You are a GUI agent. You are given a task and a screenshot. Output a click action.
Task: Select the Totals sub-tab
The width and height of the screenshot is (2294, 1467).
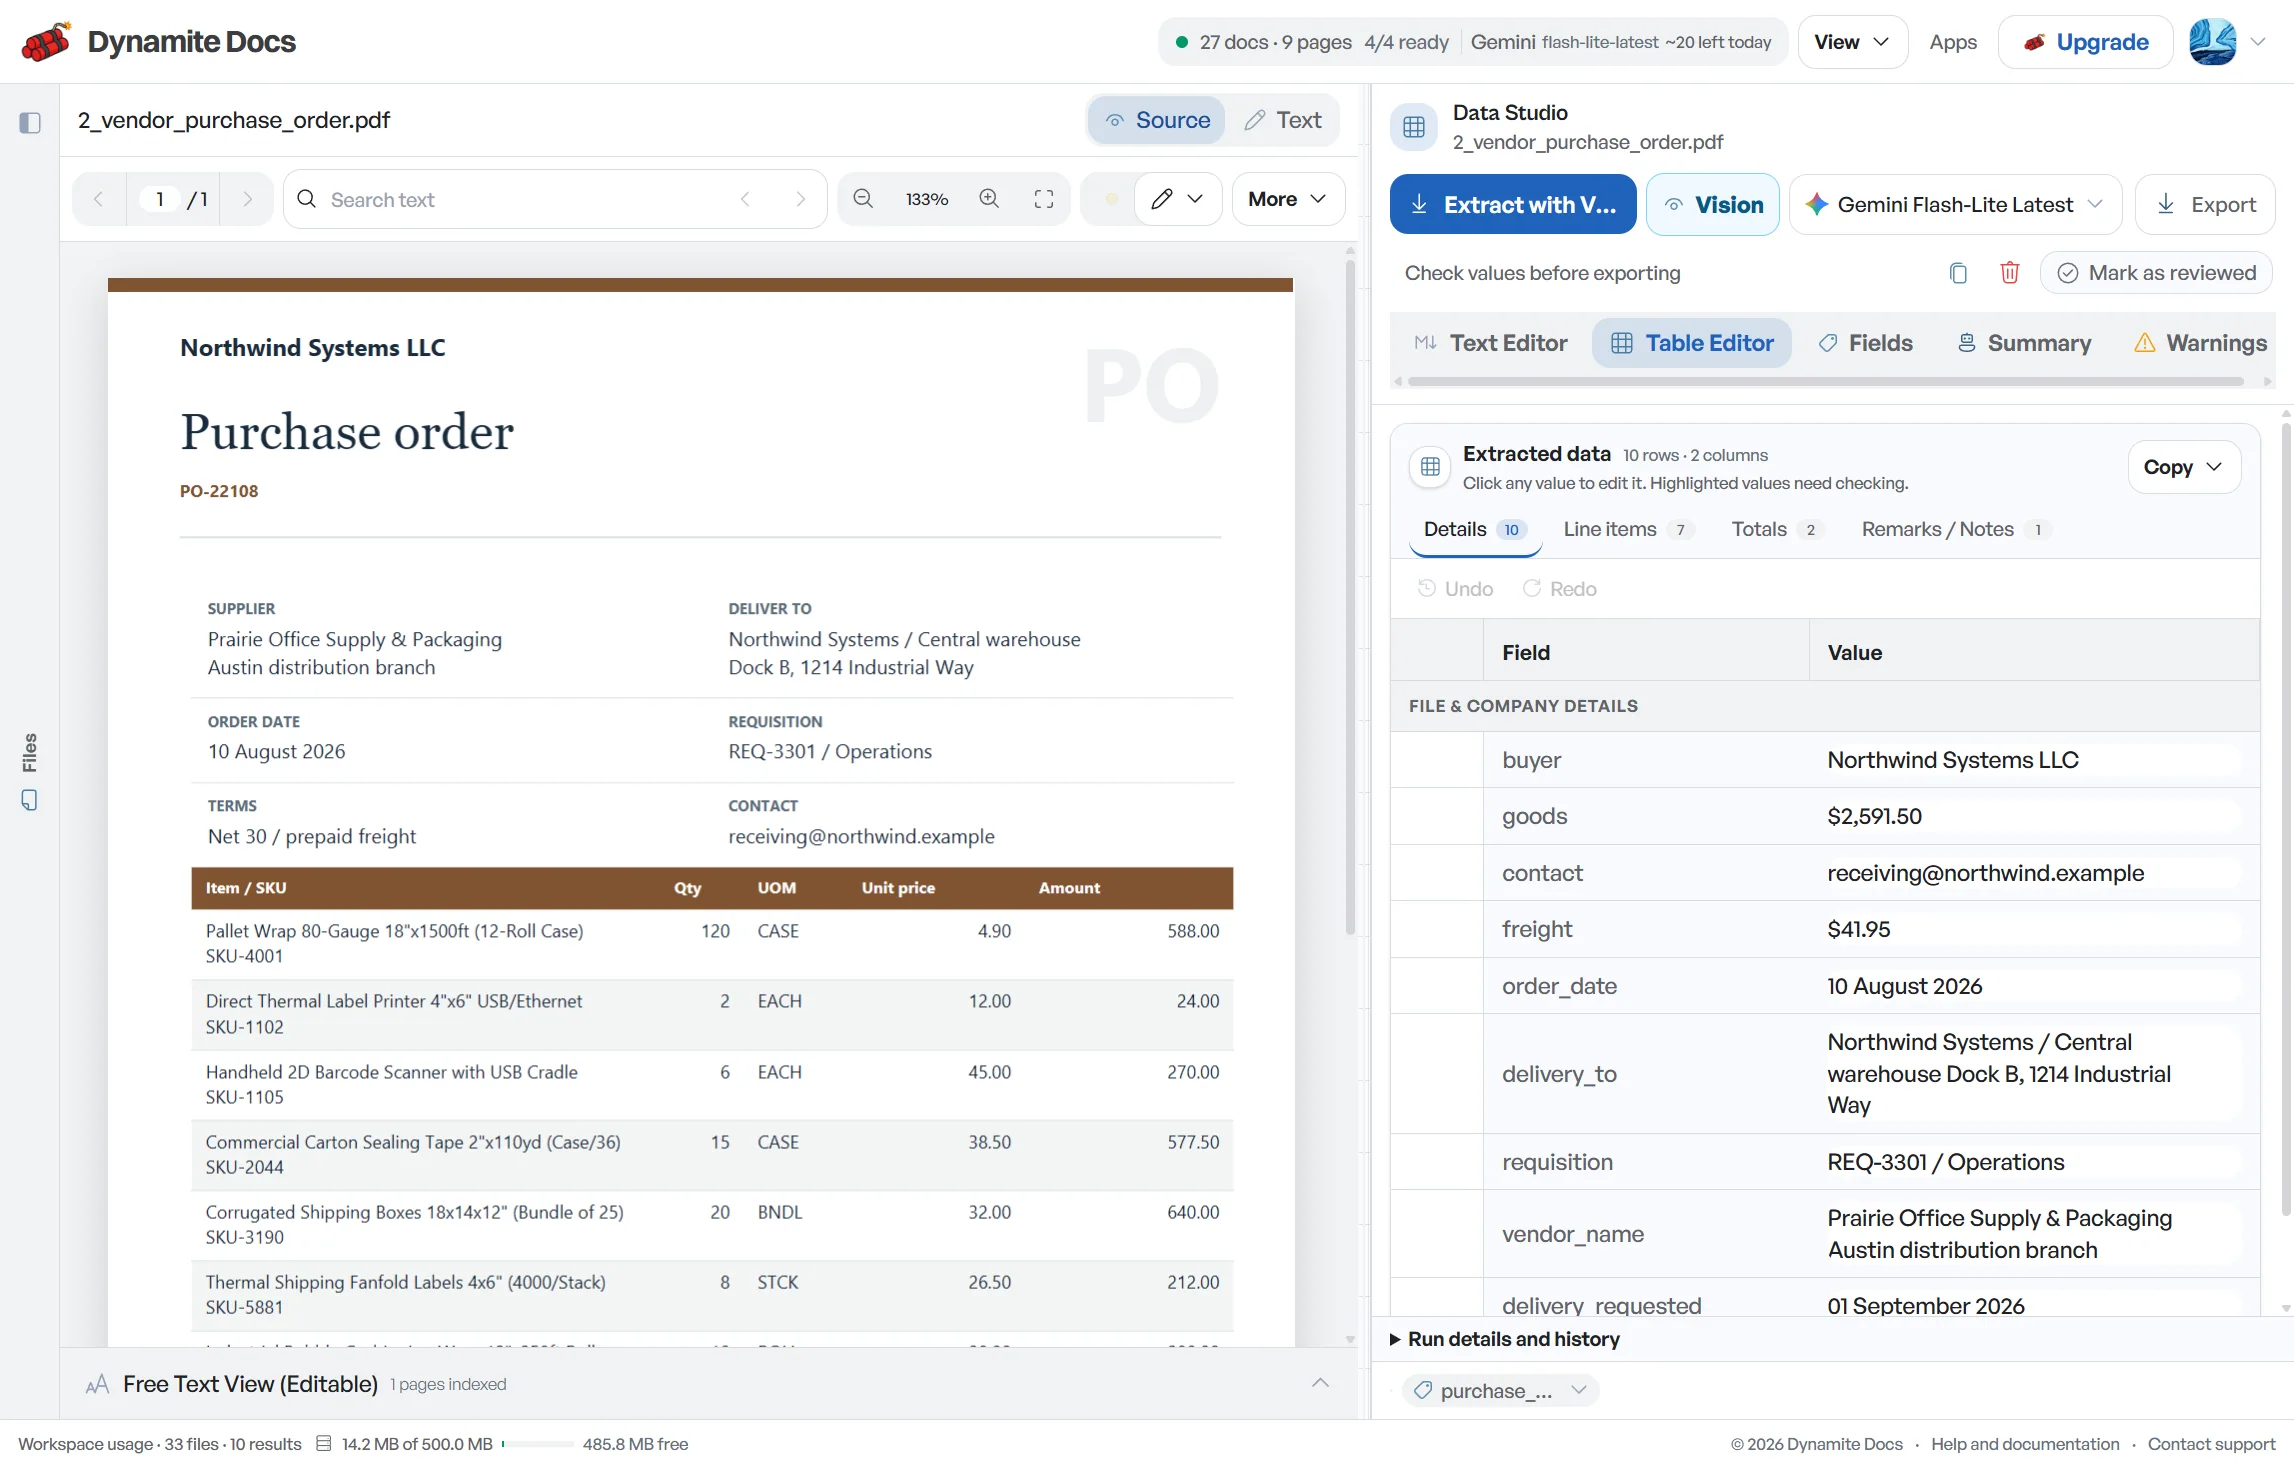[x=1777, y=529]
